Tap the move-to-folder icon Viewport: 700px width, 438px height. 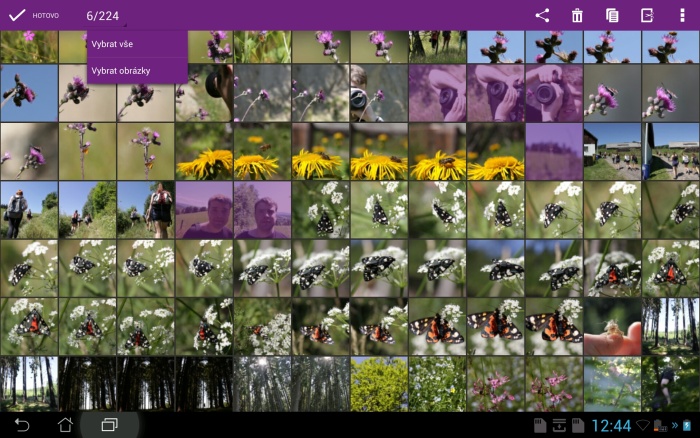(x=647, y=15)
